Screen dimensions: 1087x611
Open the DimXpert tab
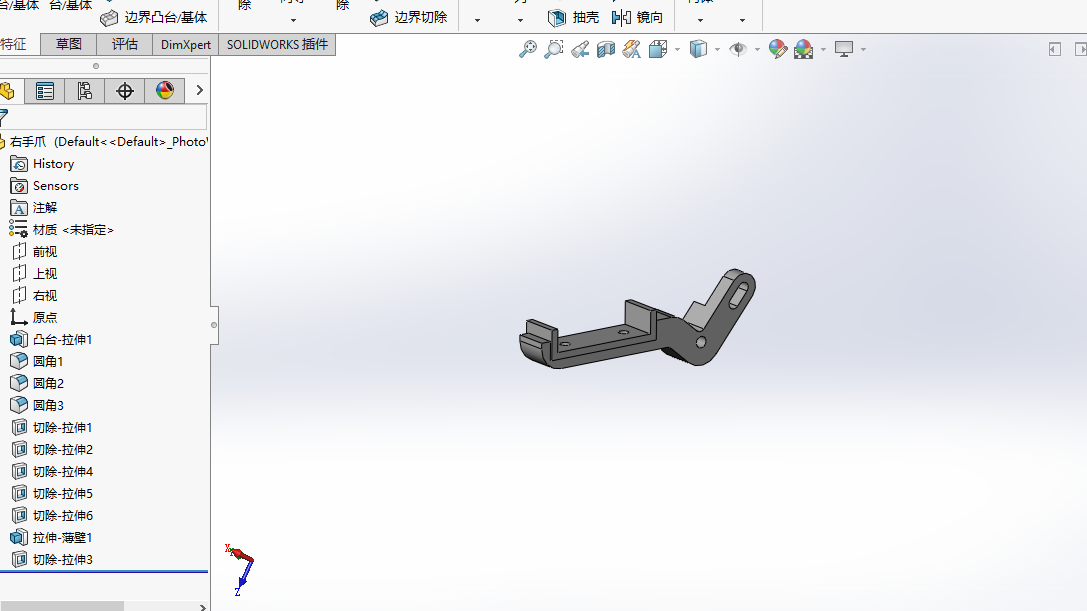[186, 44]
